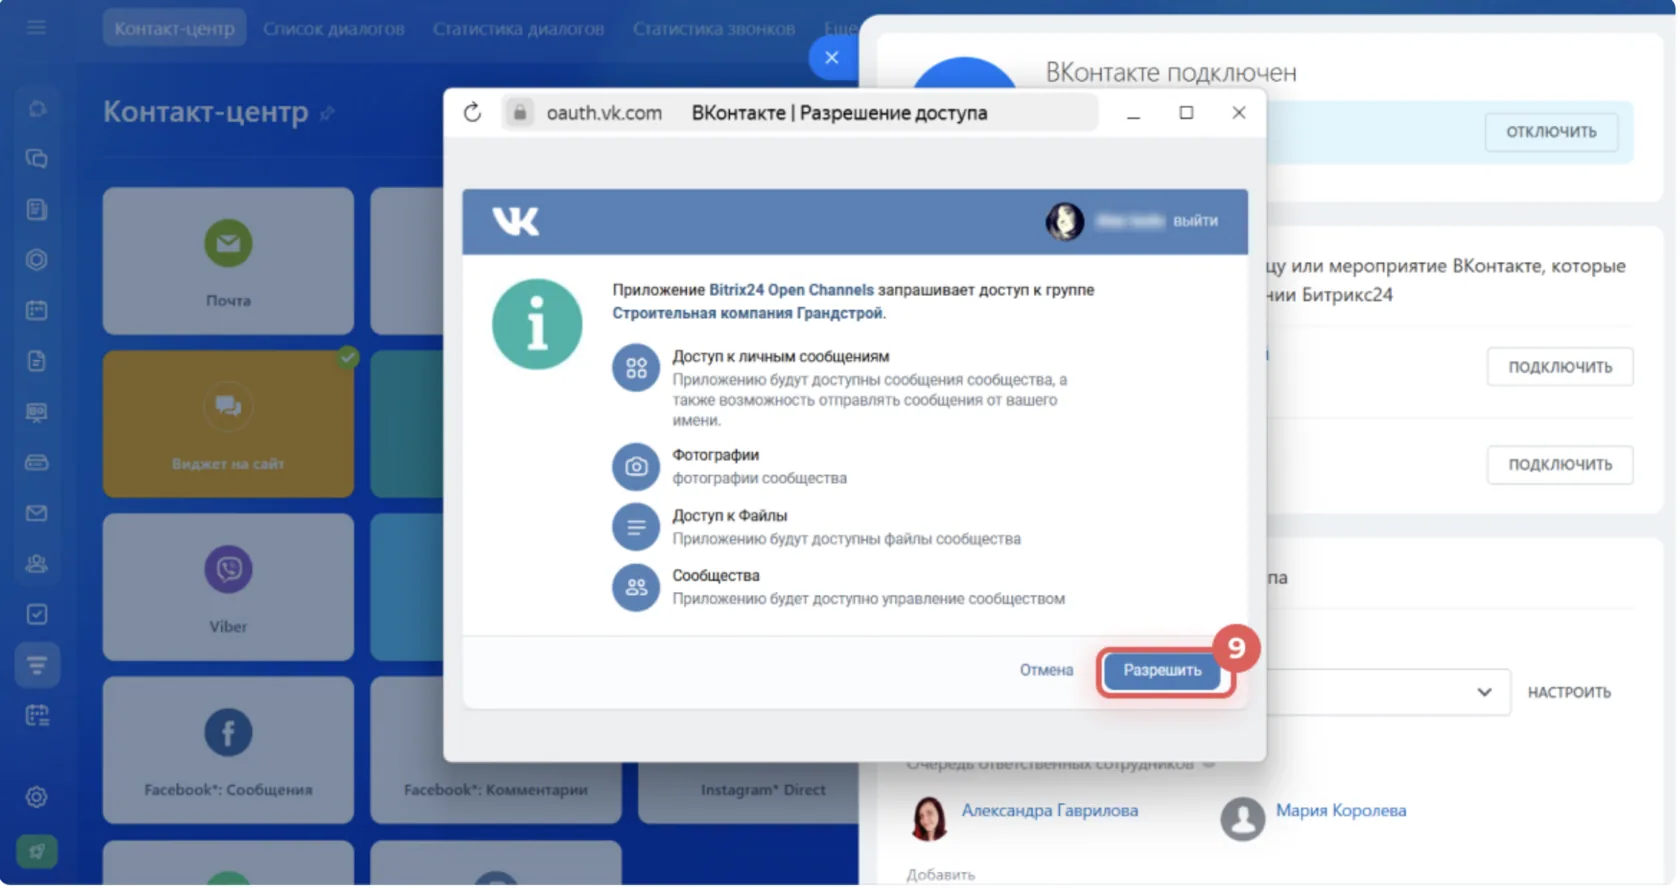Open the Статистика звонков tab
Image resolution: width=1680 pixels, height=888 pixels.
tap(714, 28)
